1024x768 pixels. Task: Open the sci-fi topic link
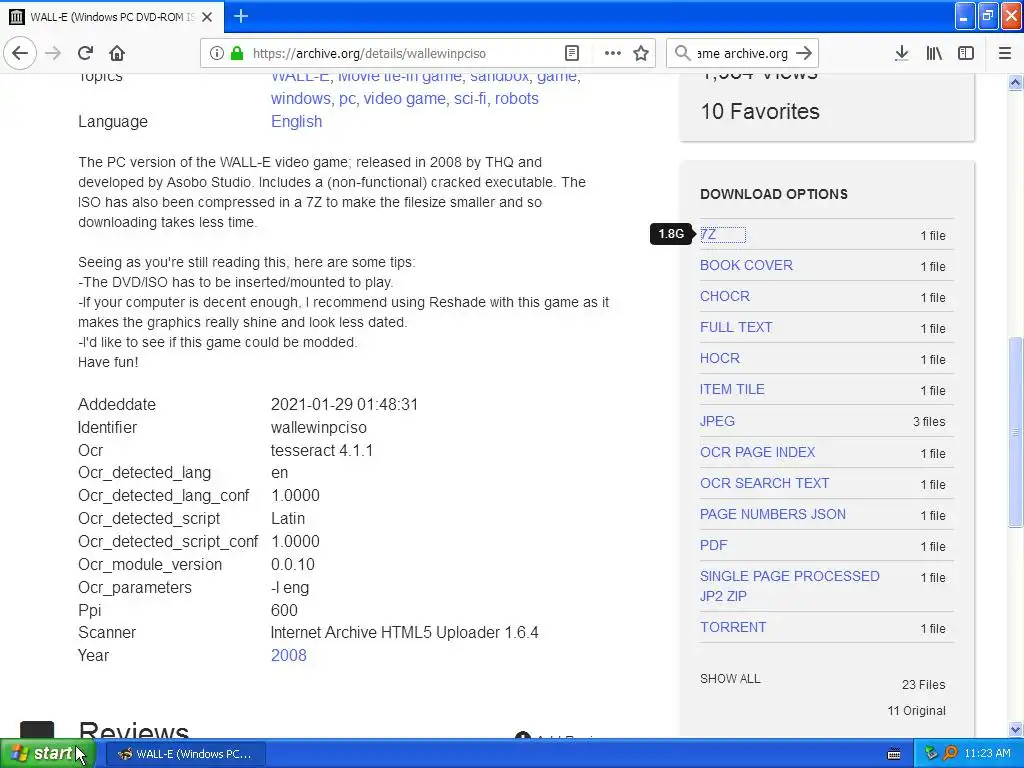(470, 99)
